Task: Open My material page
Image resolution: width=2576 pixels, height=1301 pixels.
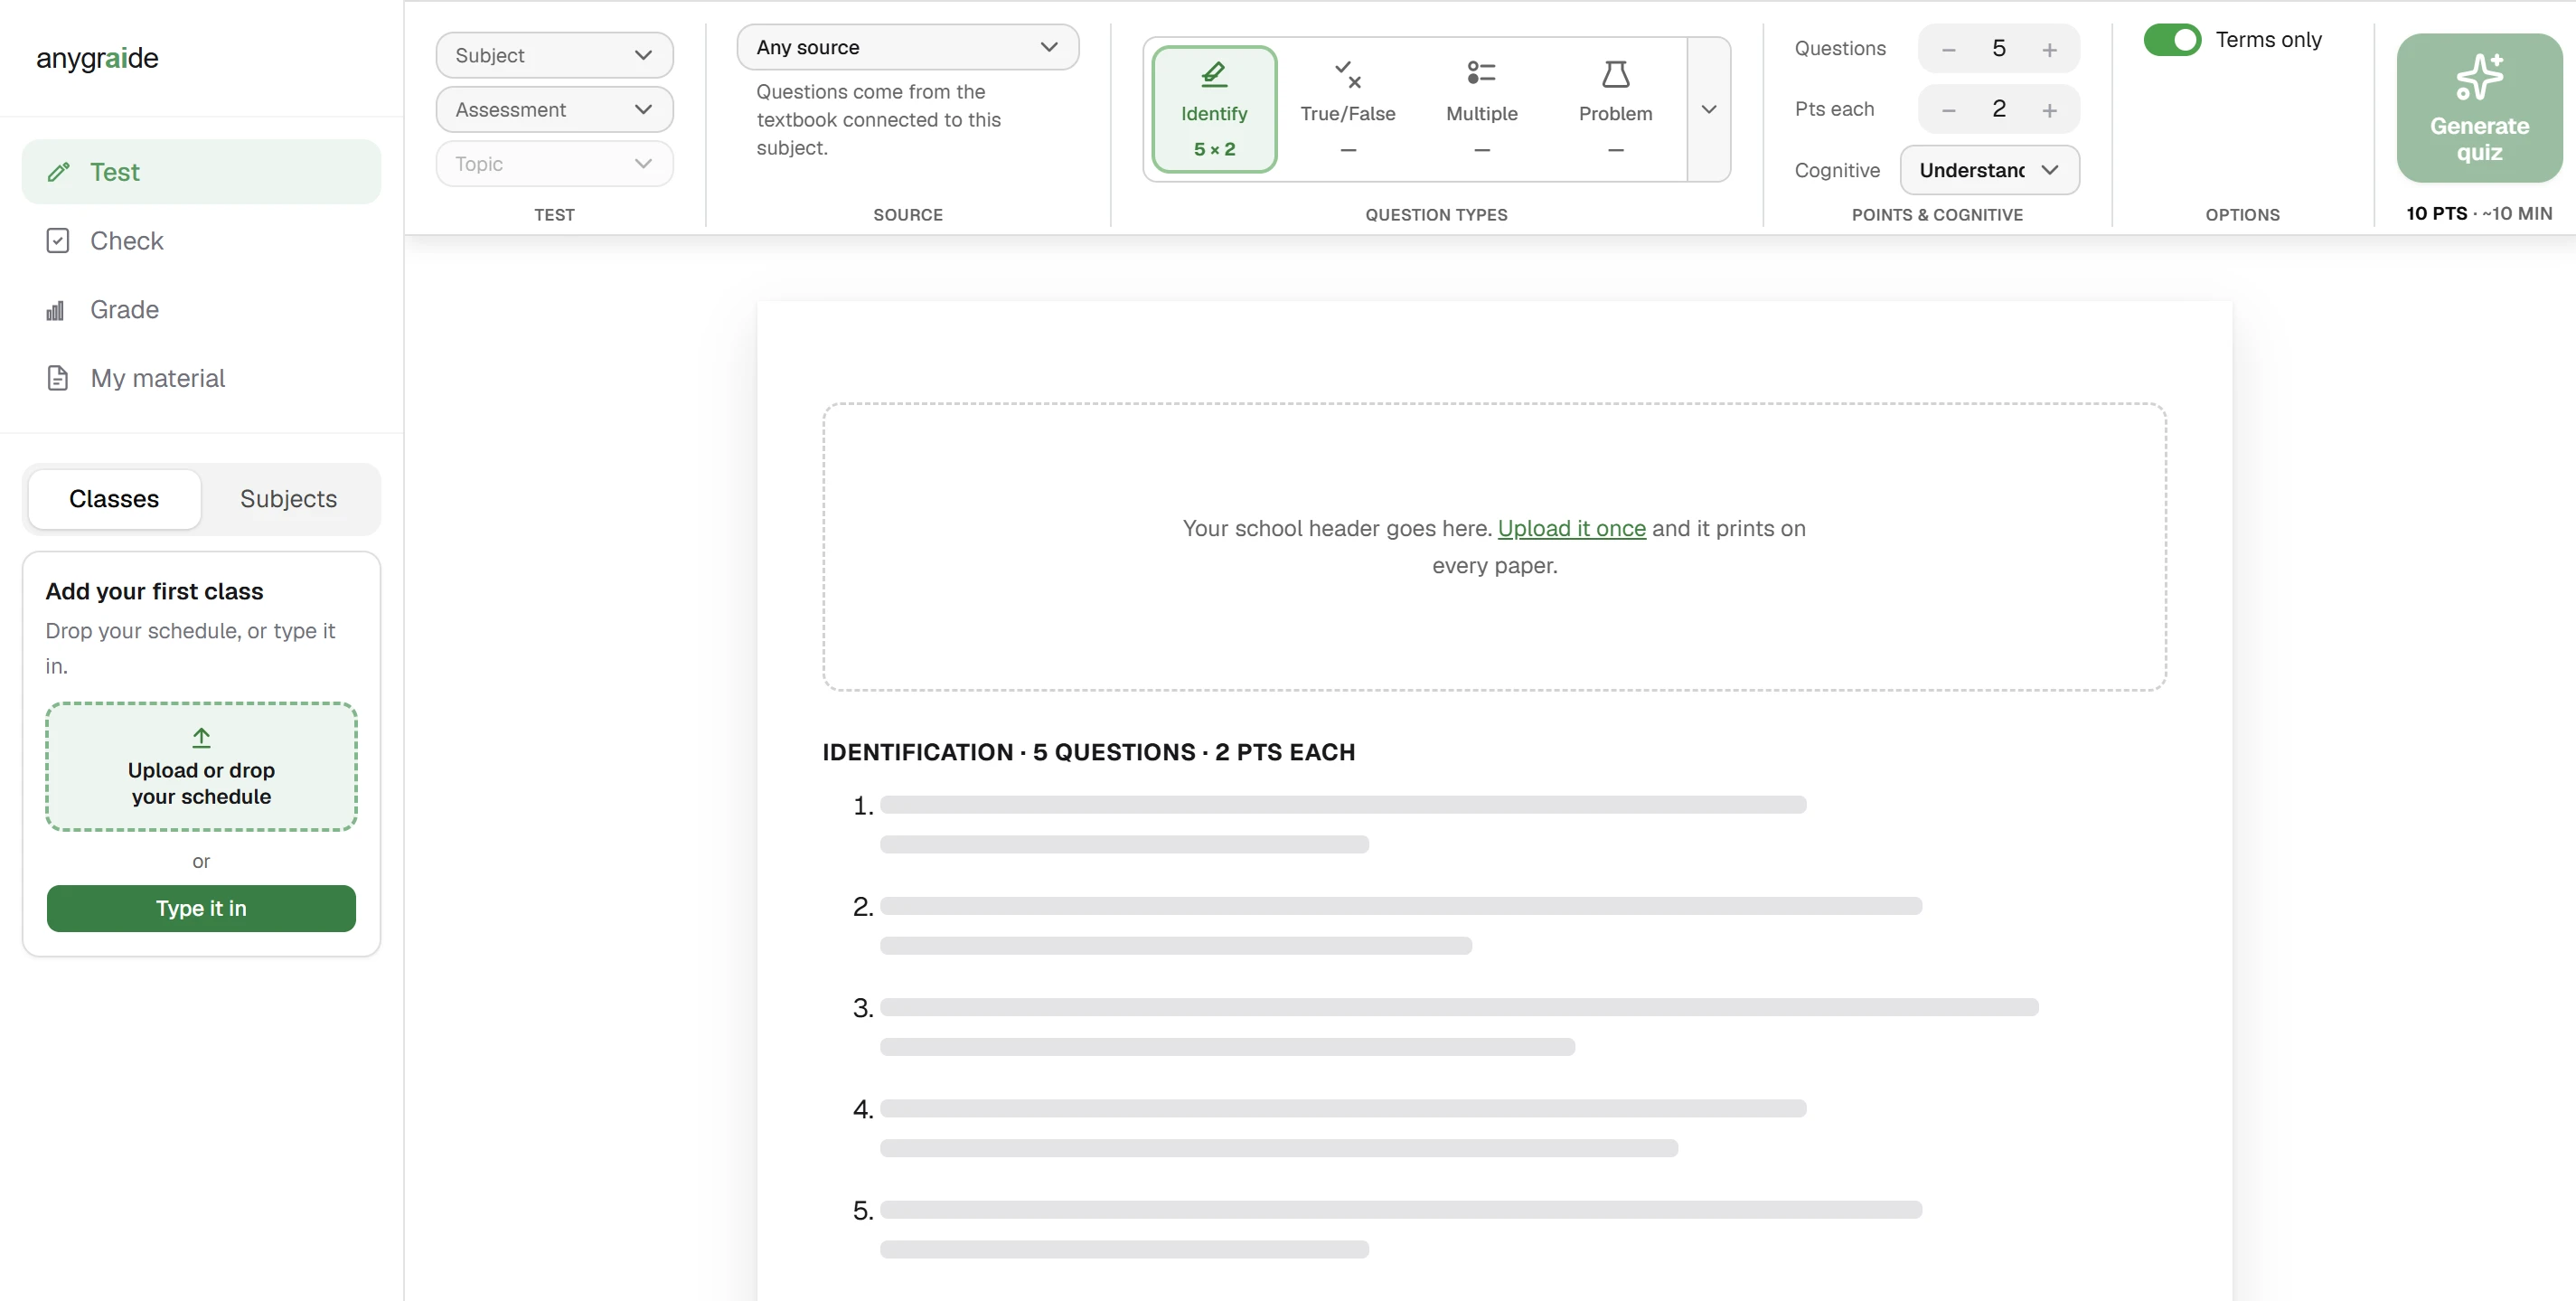Action: coord(201,378)
